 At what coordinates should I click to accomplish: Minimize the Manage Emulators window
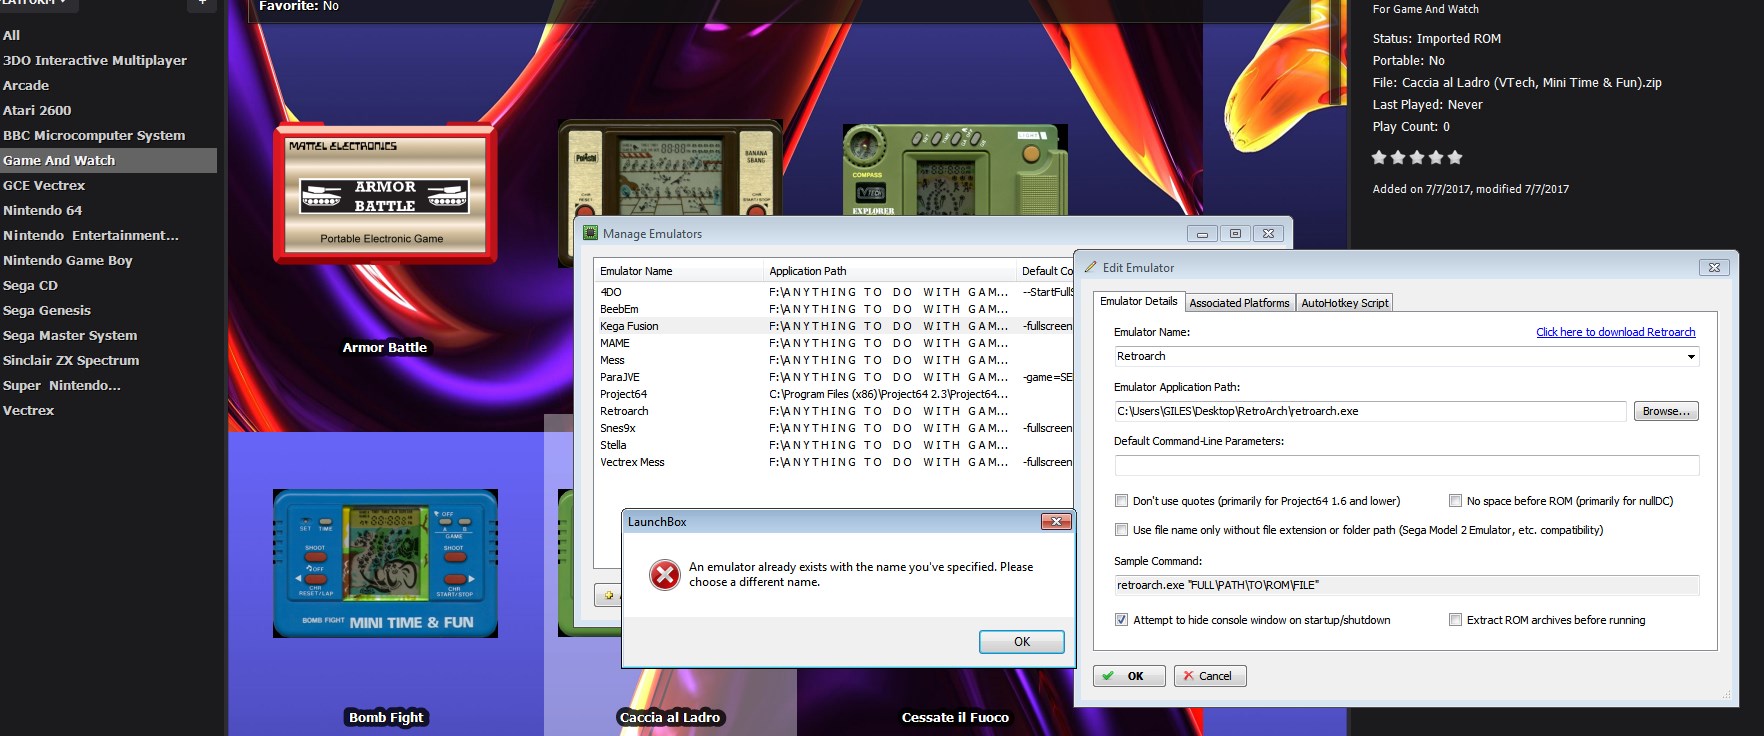point(1202,233)
